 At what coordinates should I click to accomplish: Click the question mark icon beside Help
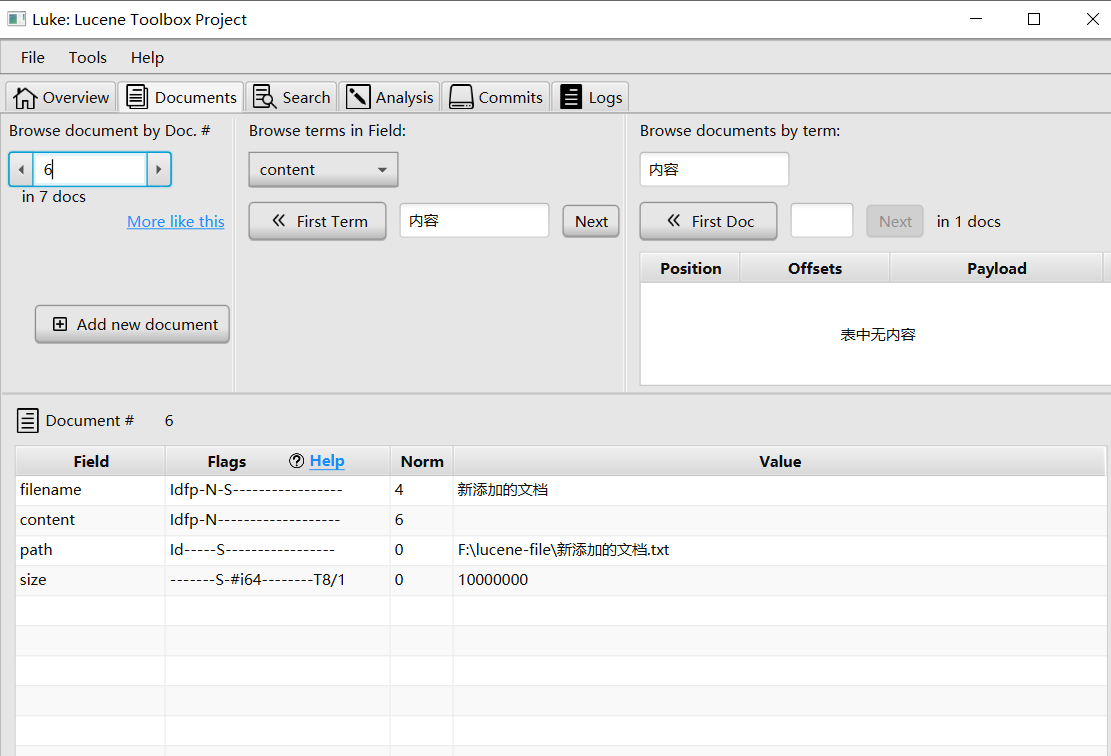click(296, 461)
